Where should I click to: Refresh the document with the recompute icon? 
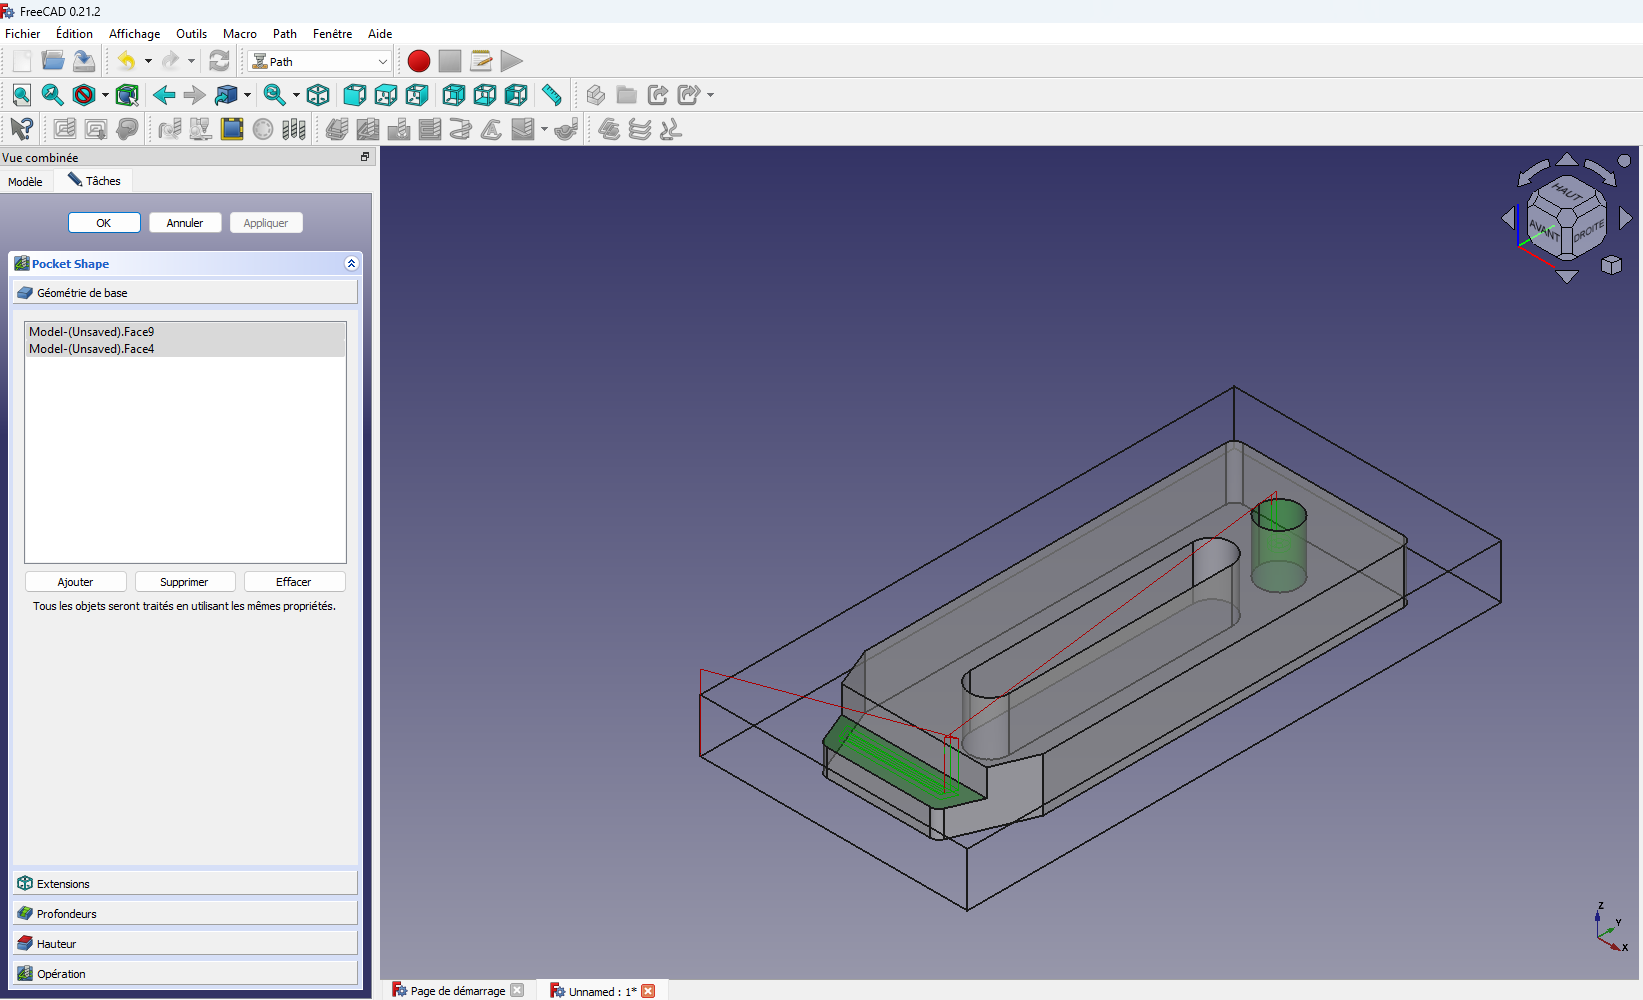(219, 61)
